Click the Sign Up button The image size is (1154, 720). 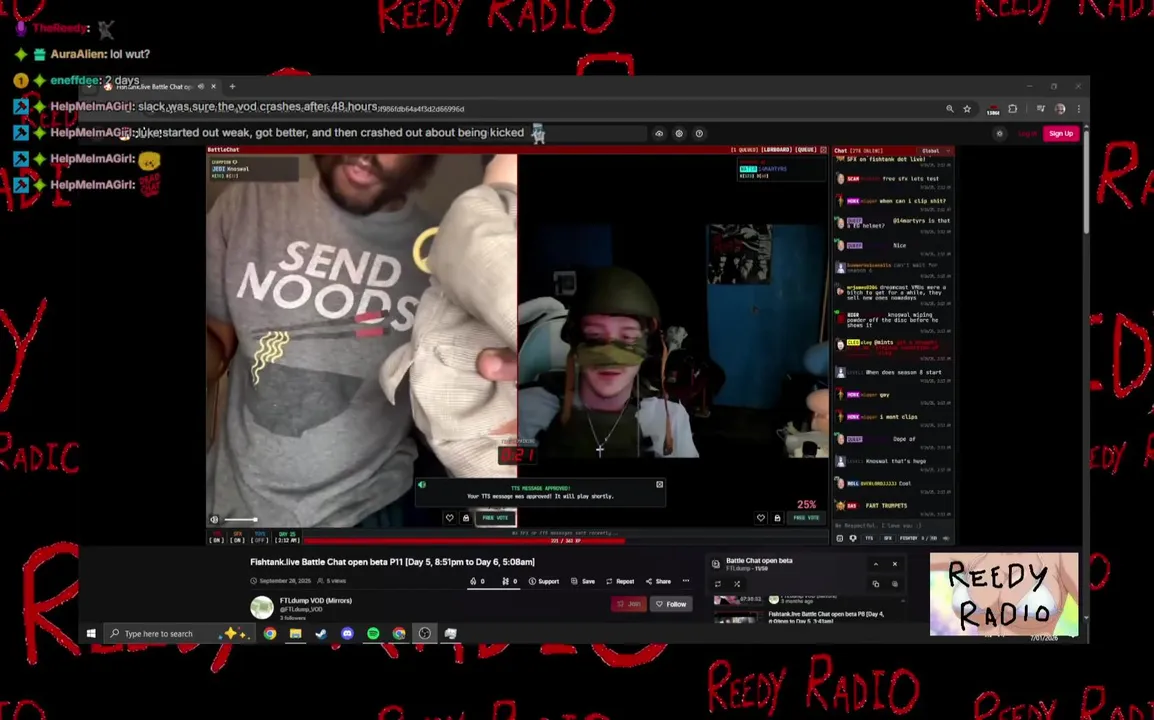click(x=1061, y=133)
